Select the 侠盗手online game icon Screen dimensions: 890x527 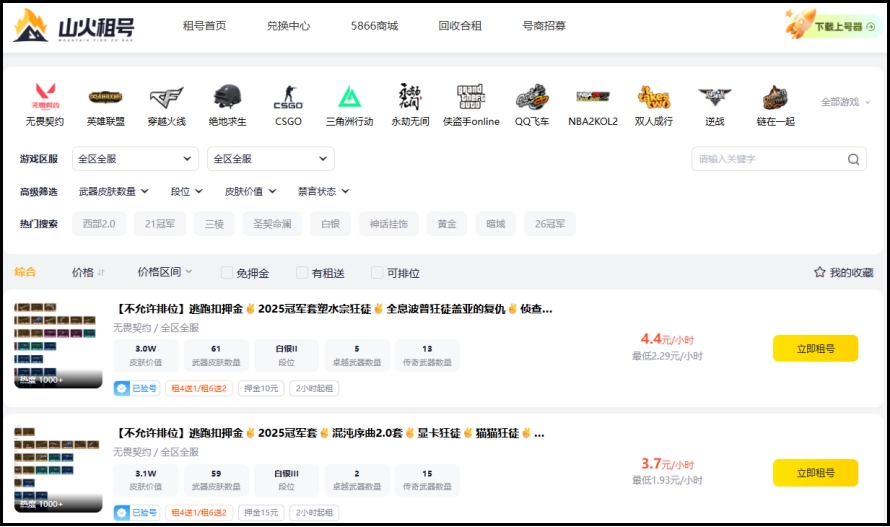click(x=471, y=97)
